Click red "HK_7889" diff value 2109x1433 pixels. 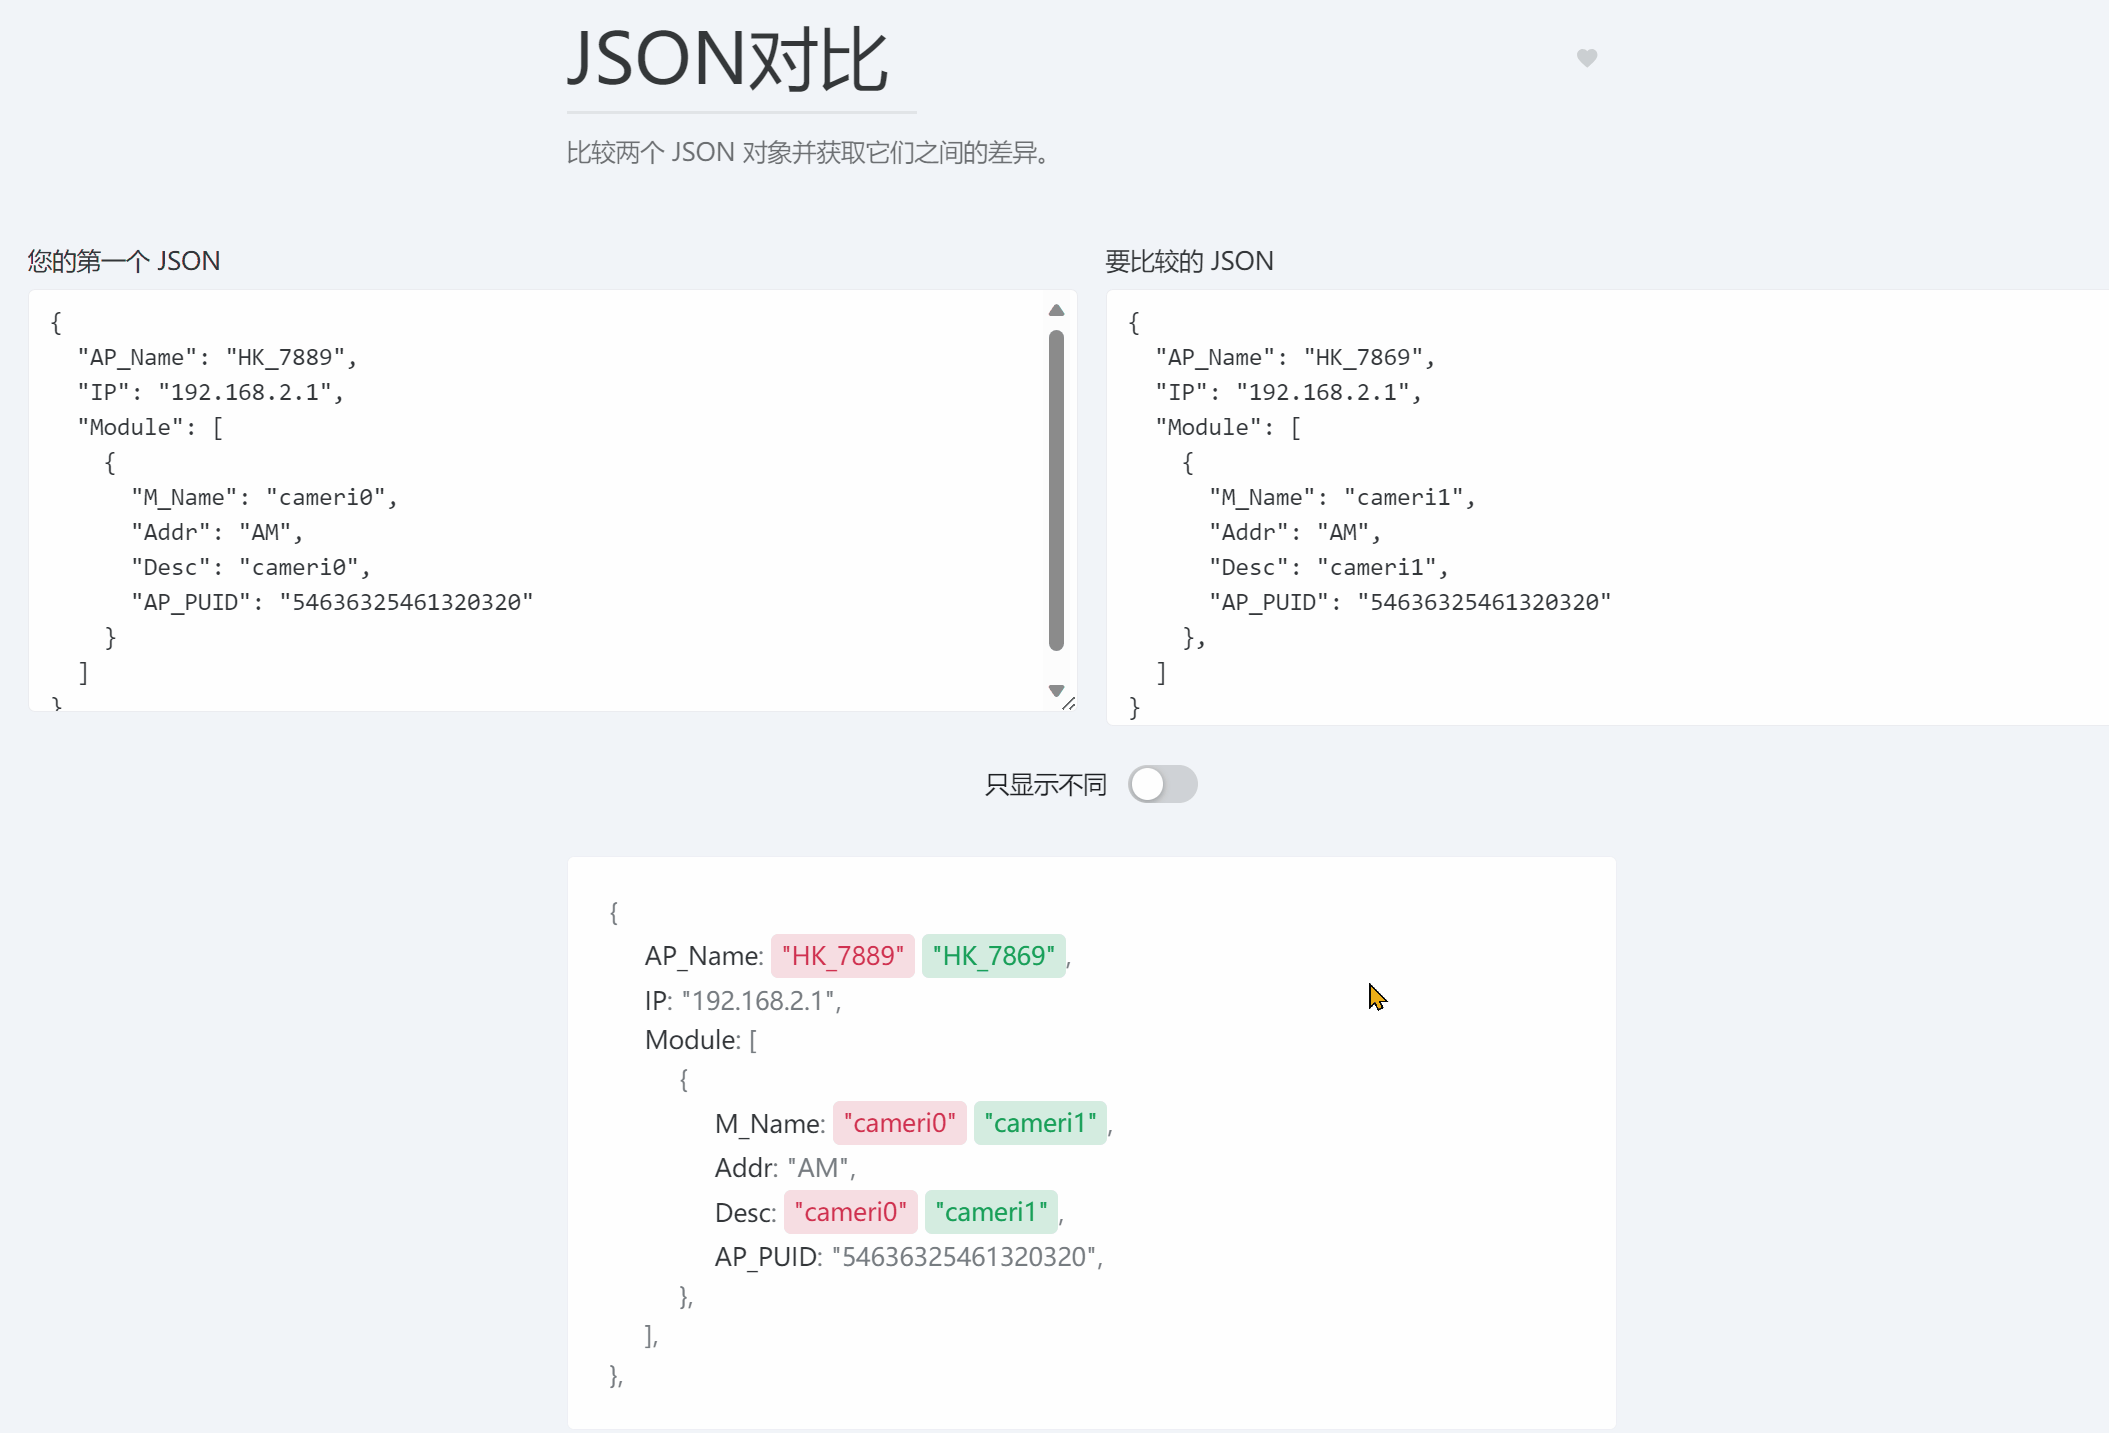click(842, 956)
